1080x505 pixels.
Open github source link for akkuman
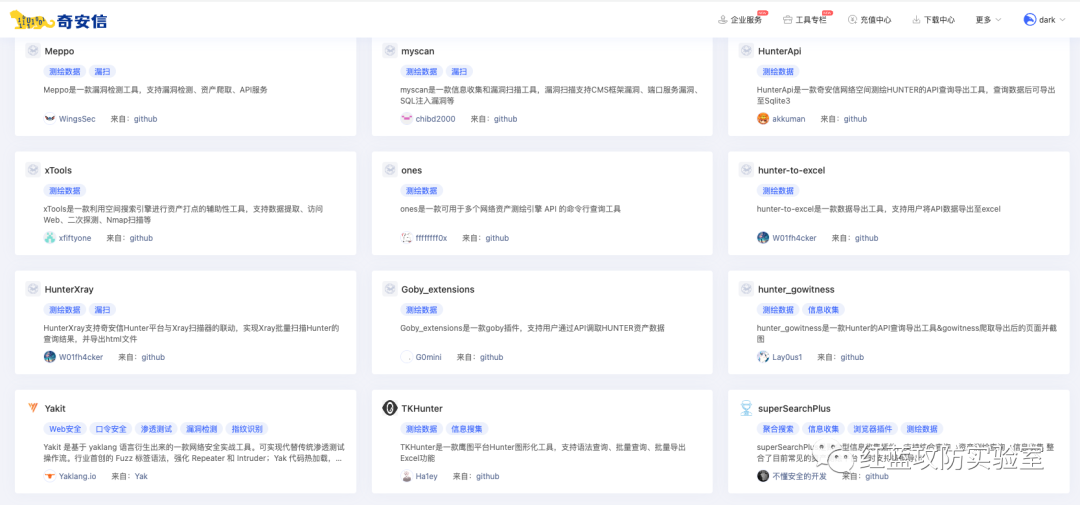[855, 118]
